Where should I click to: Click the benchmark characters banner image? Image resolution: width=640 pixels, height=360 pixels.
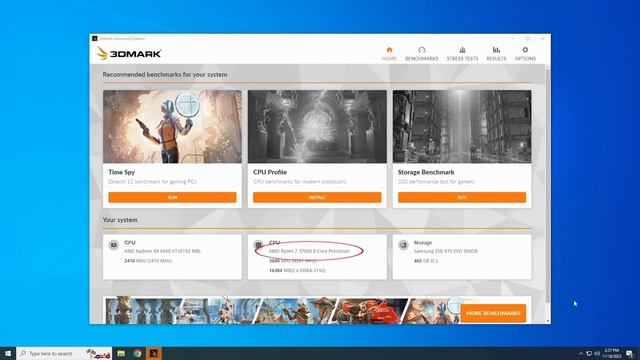pyautogui.click(x=282, y=311)
